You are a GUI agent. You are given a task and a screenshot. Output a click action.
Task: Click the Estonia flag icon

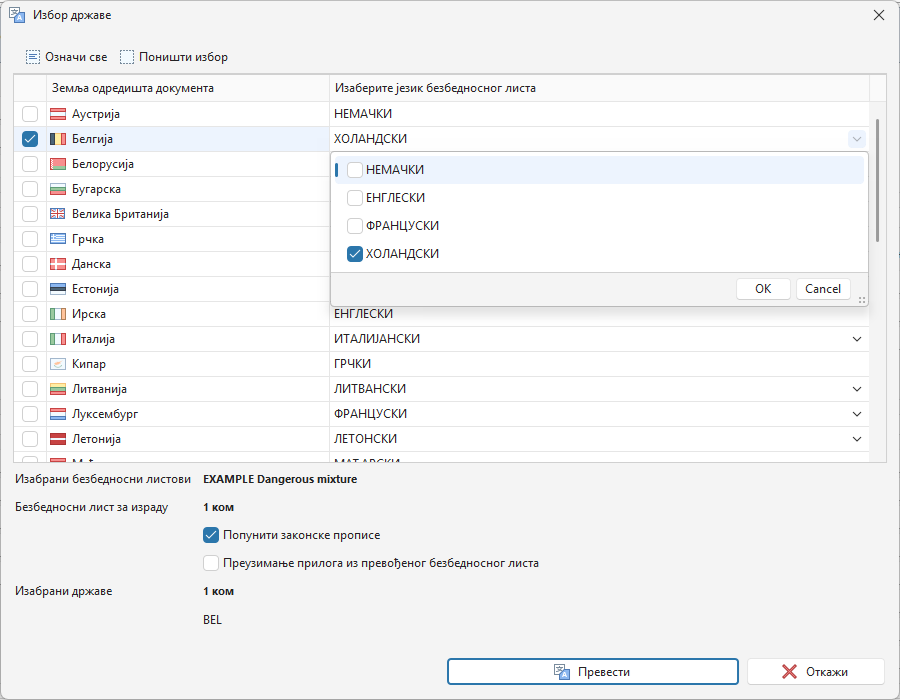[58, 289]
